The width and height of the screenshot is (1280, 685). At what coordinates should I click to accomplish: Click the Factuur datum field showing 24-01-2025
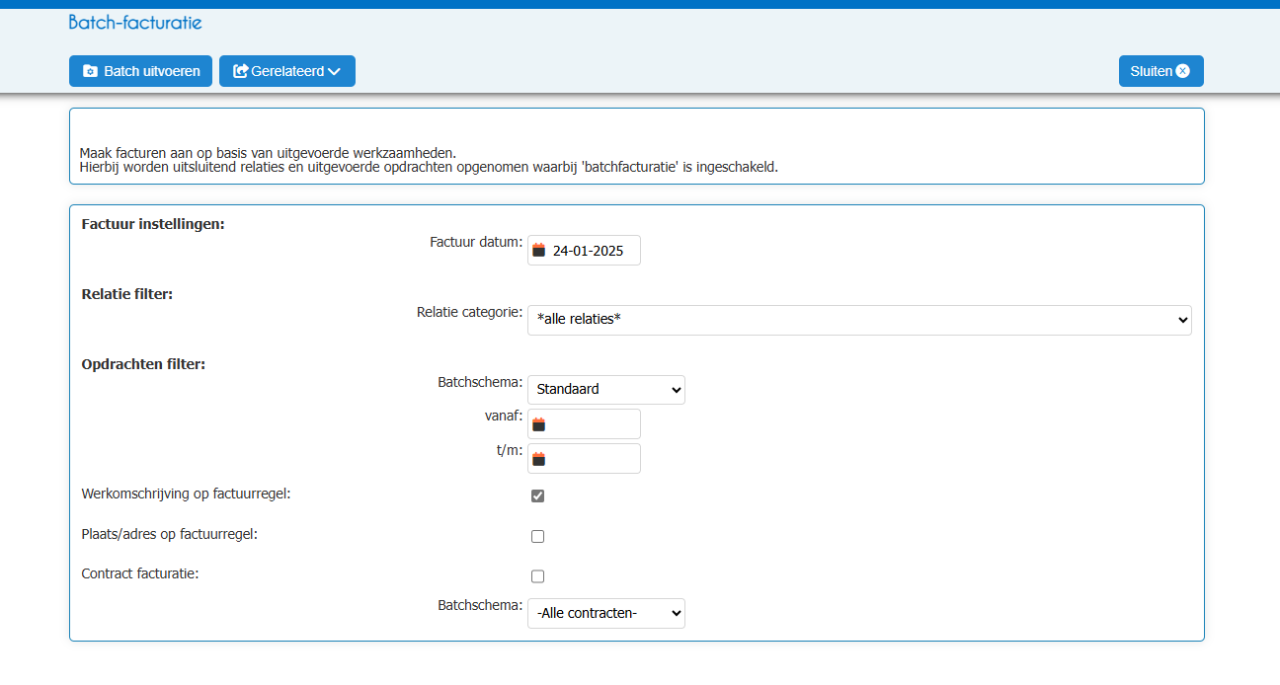(584, 250)
